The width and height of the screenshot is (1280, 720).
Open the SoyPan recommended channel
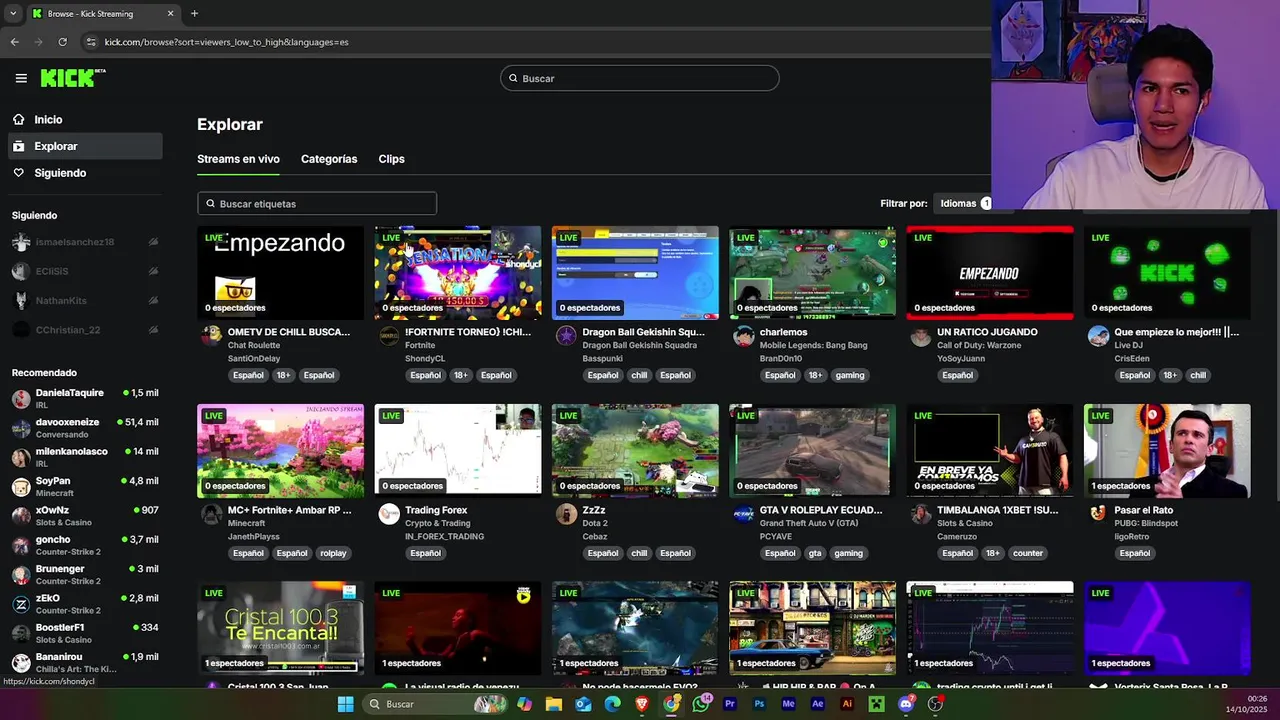pos(84,487)
